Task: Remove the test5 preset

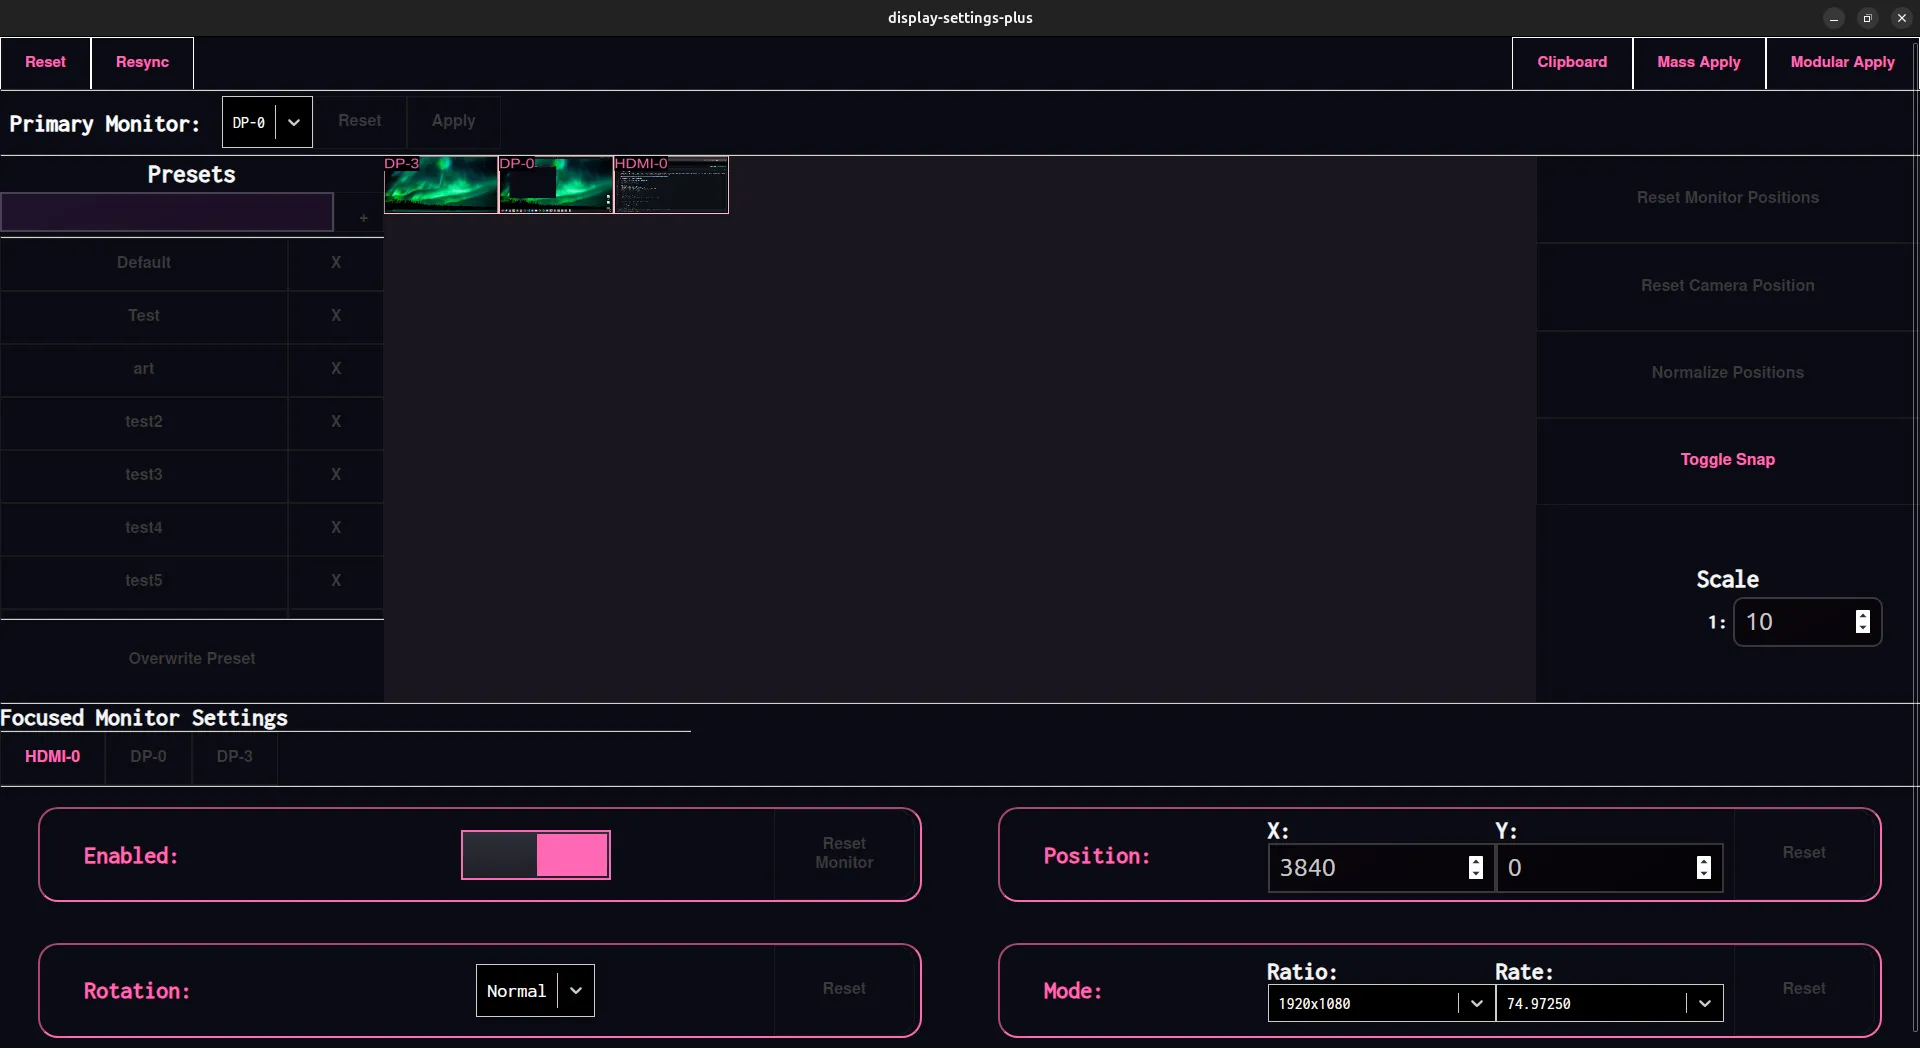Action: click(336, 581)
